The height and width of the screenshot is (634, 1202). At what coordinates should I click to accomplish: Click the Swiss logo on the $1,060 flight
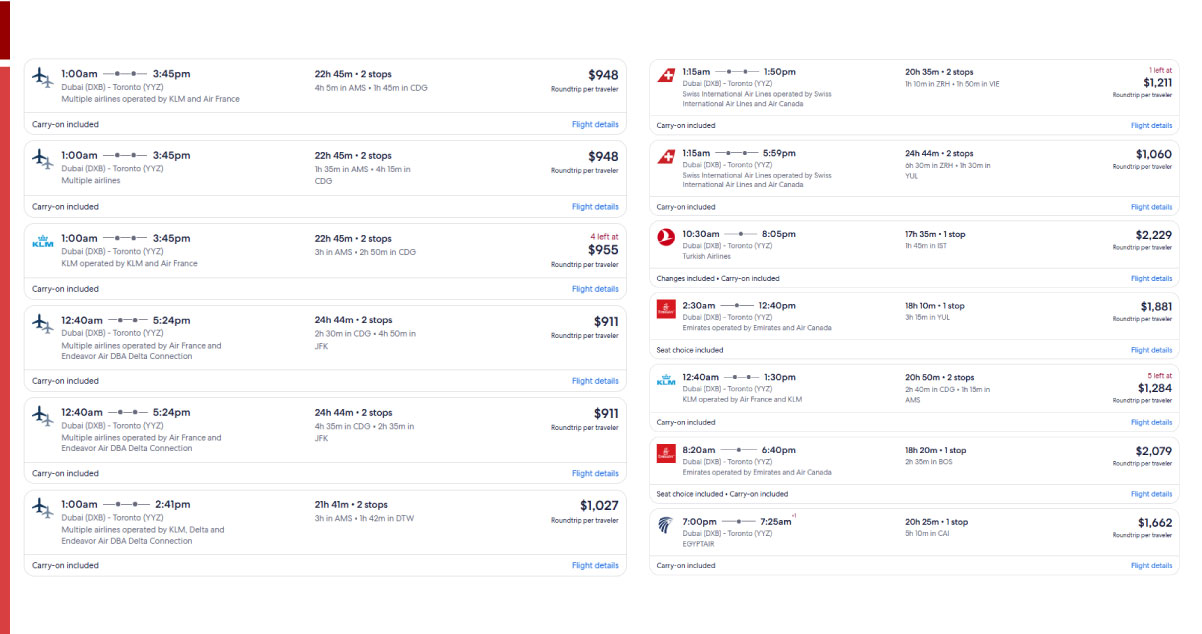(666, 157)
